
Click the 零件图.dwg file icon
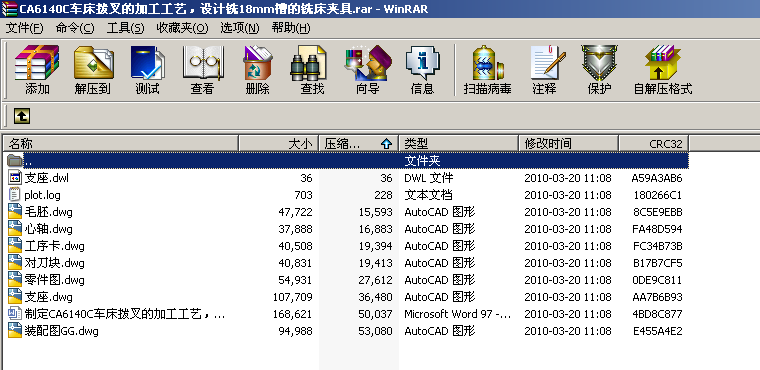point(16,279)
